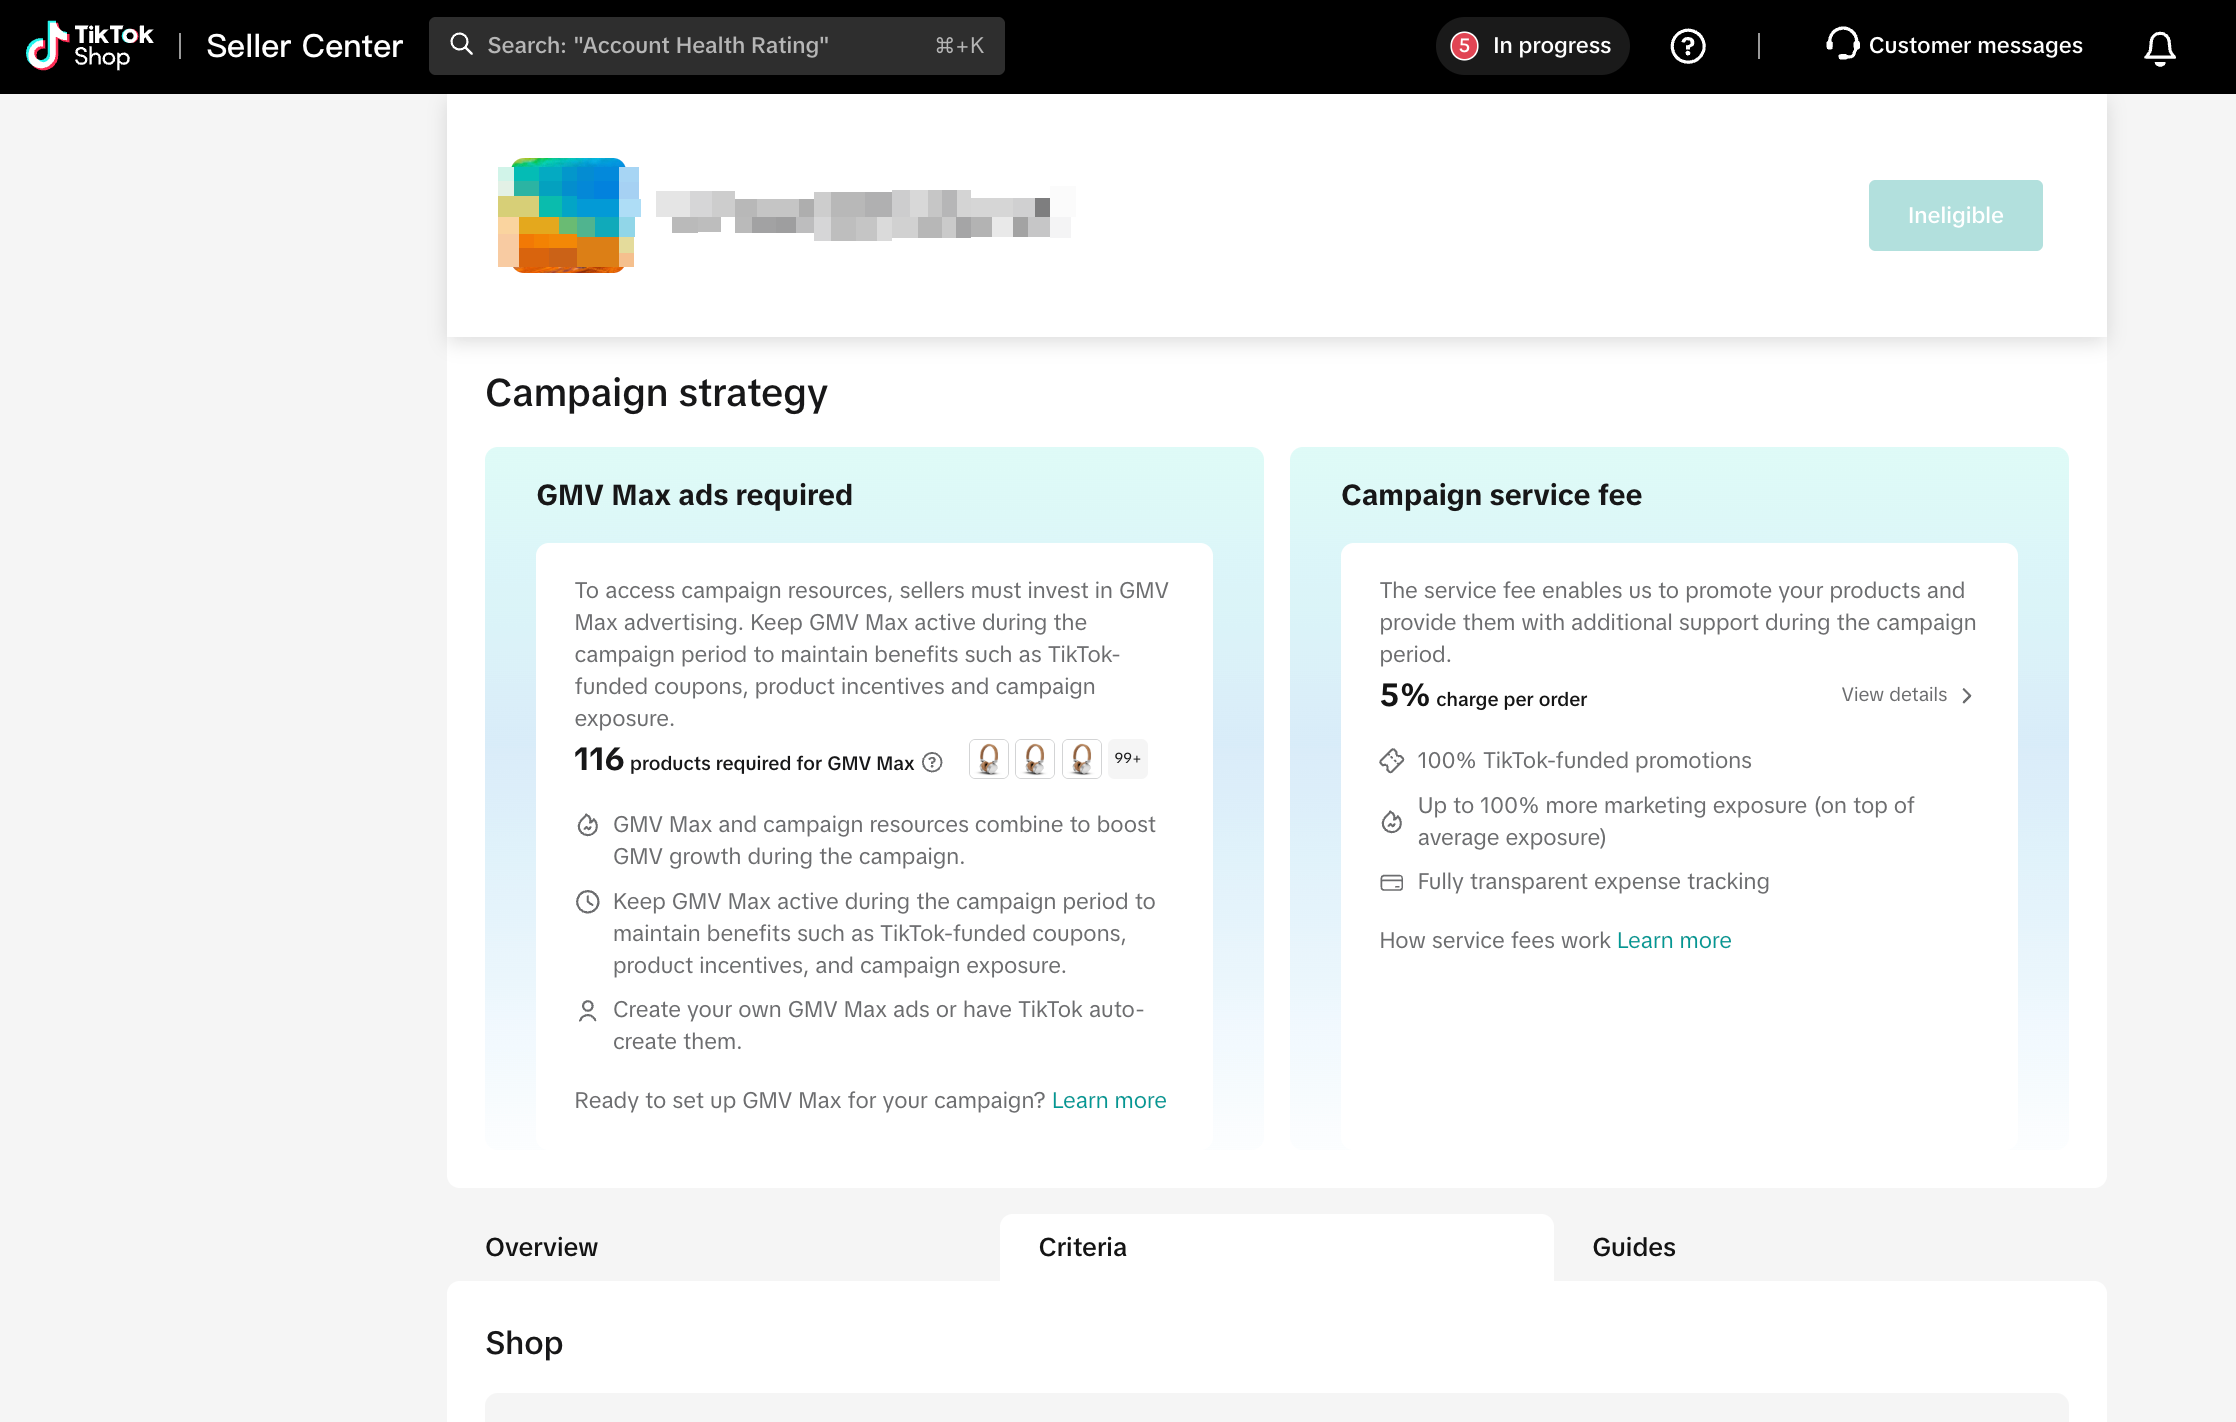Switch to the Overview tab

coord(541,1247)
